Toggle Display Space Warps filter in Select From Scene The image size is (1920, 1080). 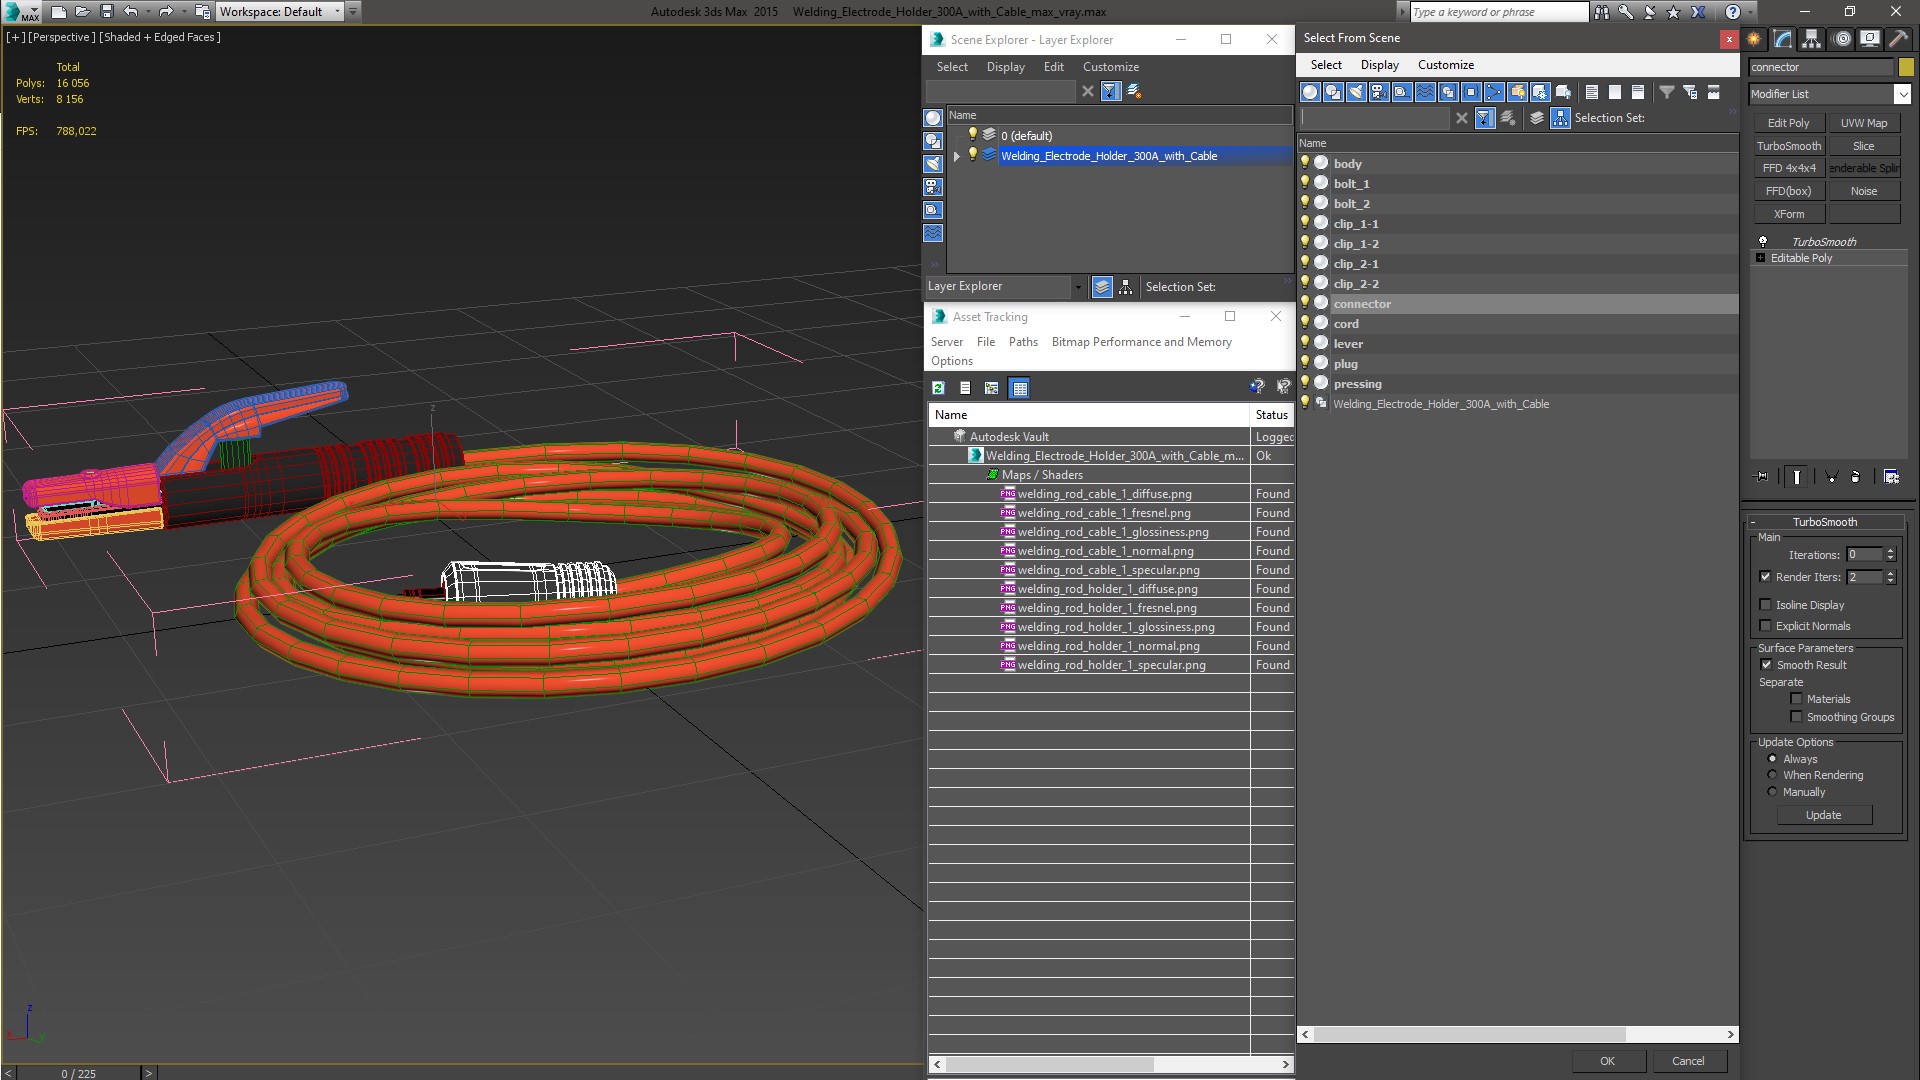tap(1425, 92)
